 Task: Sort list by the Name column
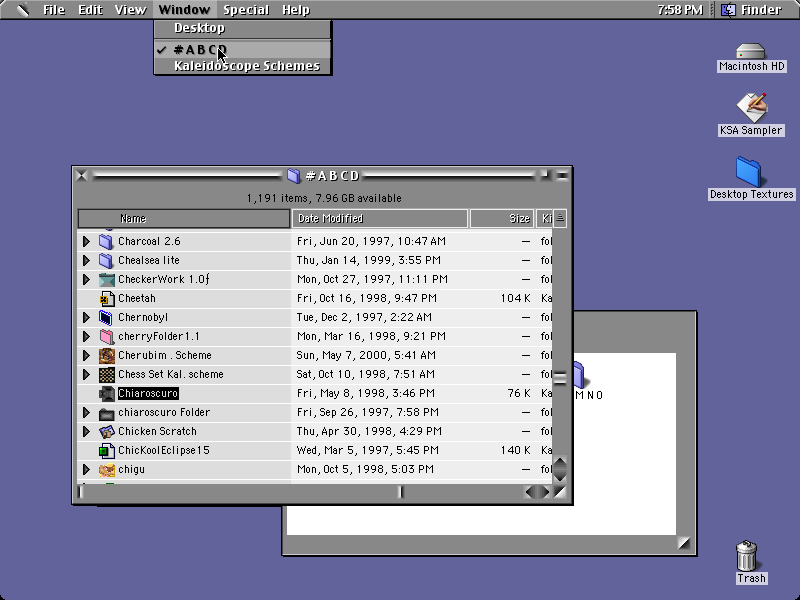184,219
